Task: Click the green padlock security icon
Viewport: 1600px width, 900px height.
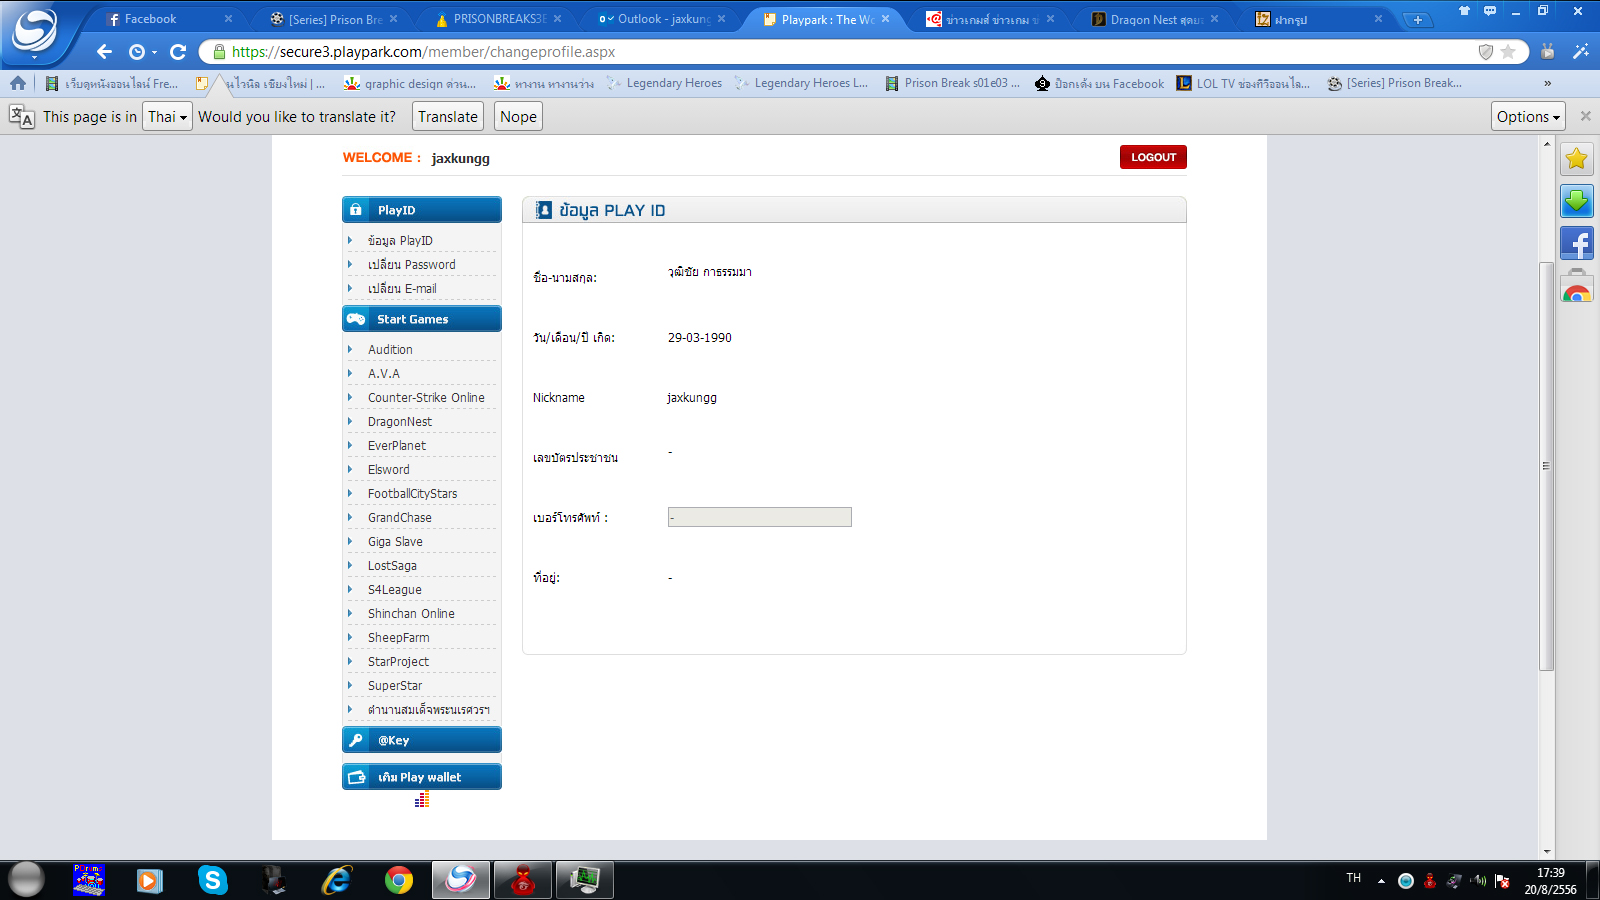Action: (218, 52)
